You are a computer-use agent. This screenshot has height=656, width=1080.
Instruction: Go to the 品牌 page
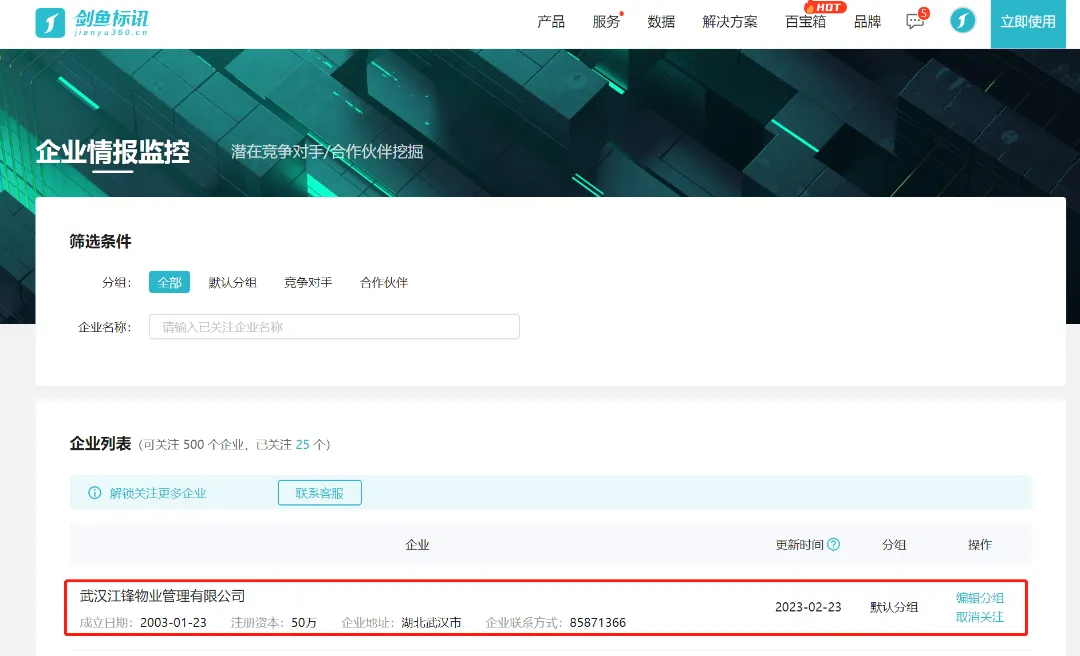point(867,22)
